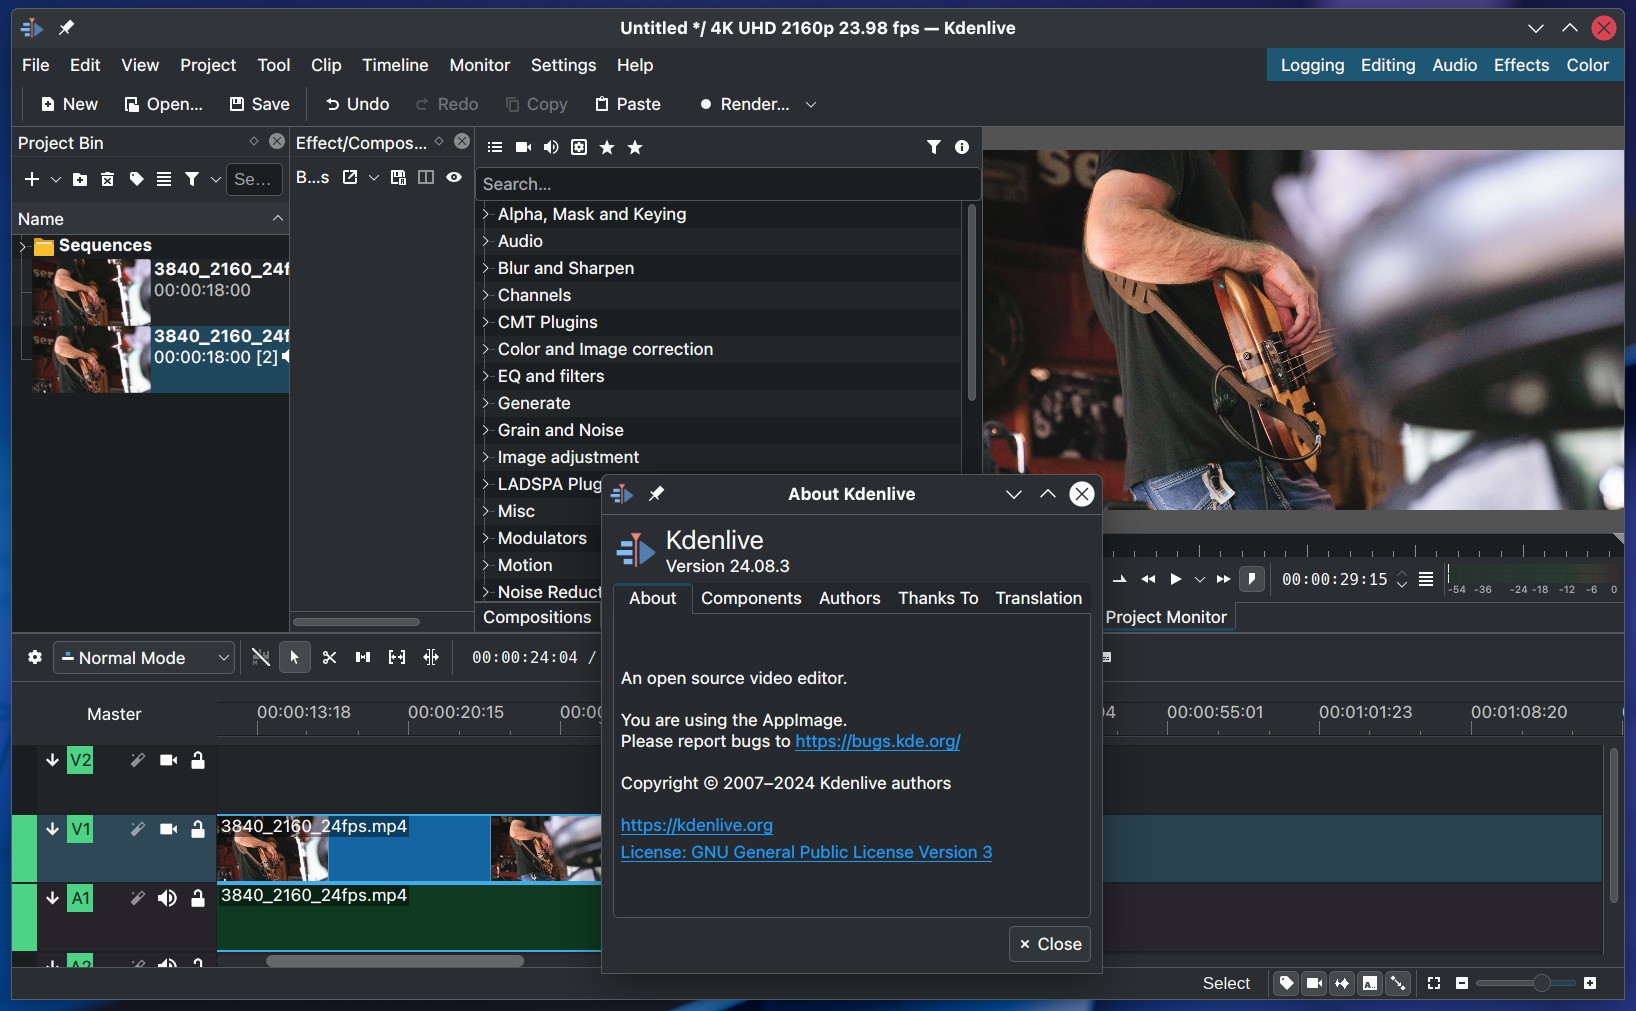
Task: Toggle the effect stack eye visibility icon
Action: coord(454,177)
